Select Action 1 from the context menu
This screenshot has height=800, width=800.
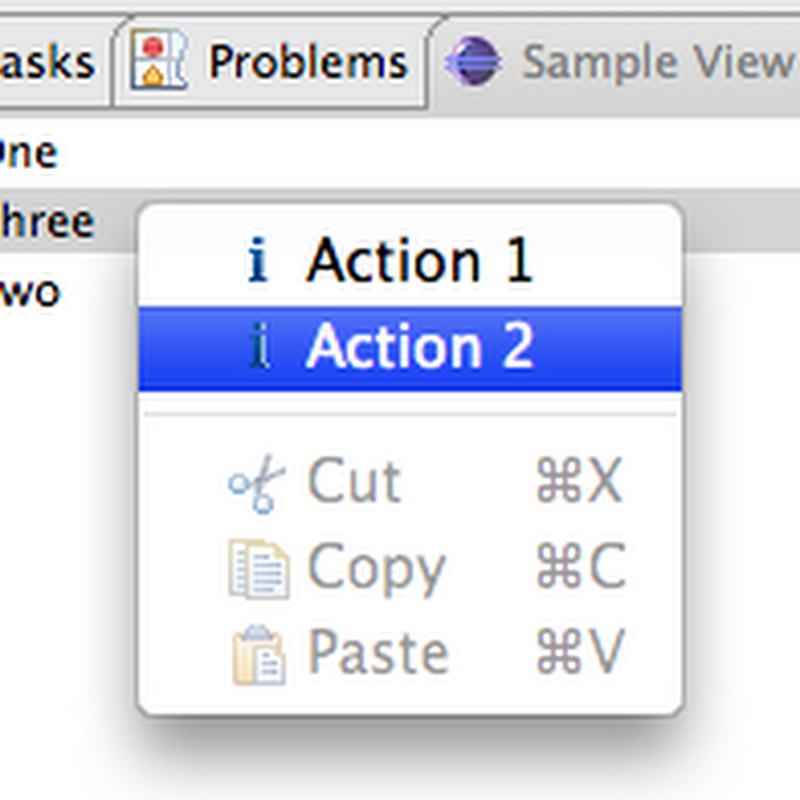click(x=420, y=259)
